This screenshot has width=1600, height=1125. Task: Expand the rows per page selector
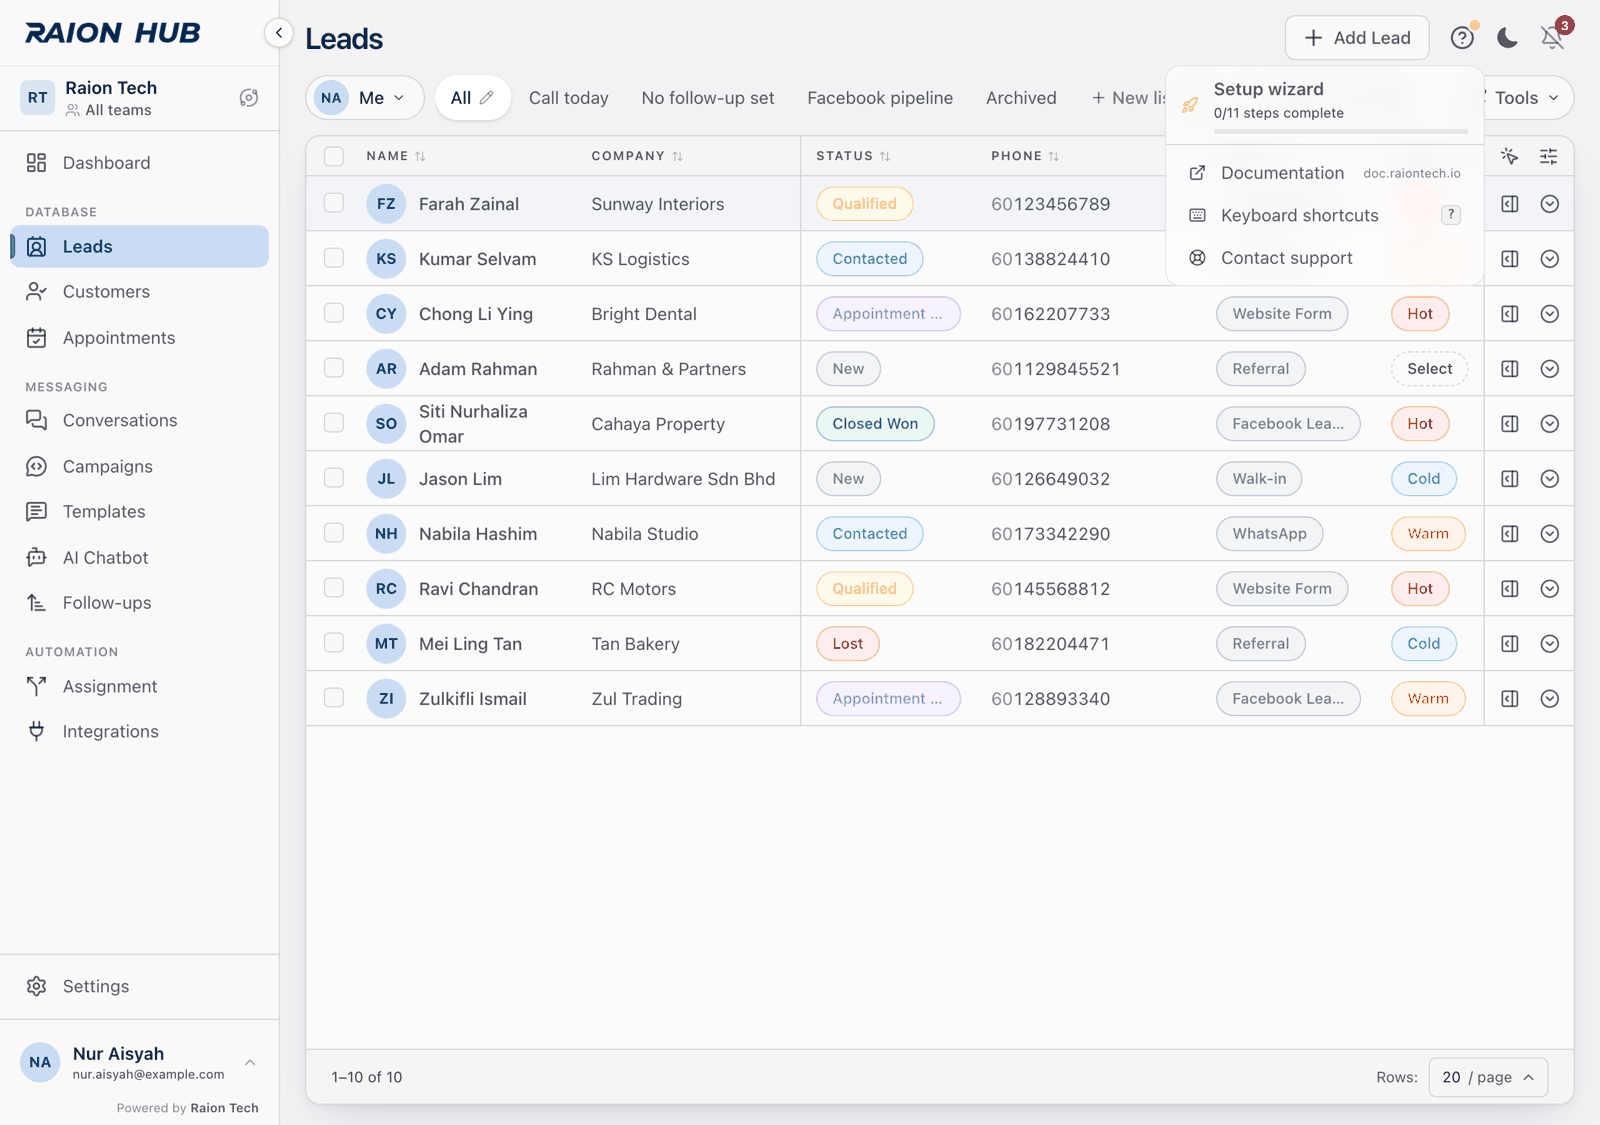[x=1488, y=1077]
